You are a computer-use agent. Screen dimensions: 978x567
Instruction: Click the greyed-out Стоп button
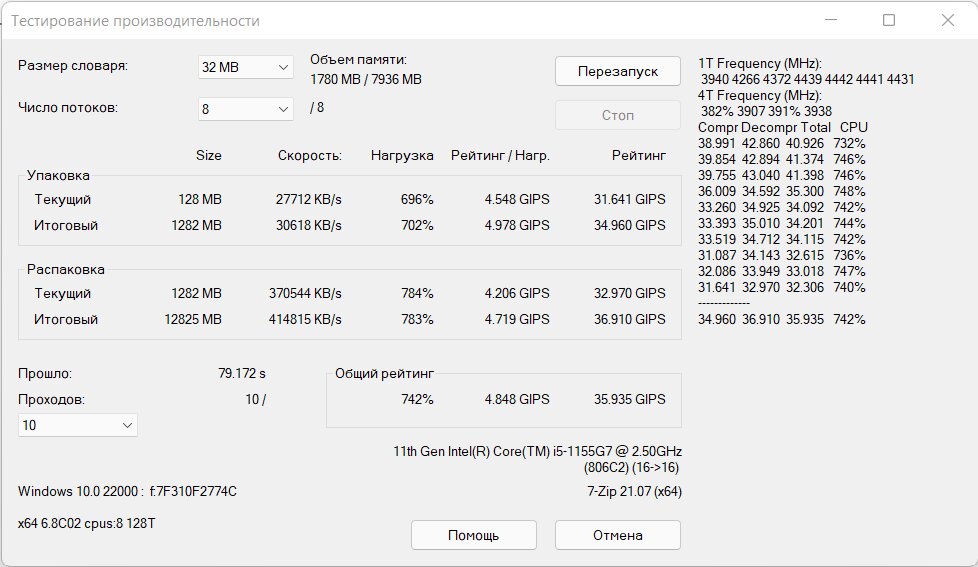point(617,115)
